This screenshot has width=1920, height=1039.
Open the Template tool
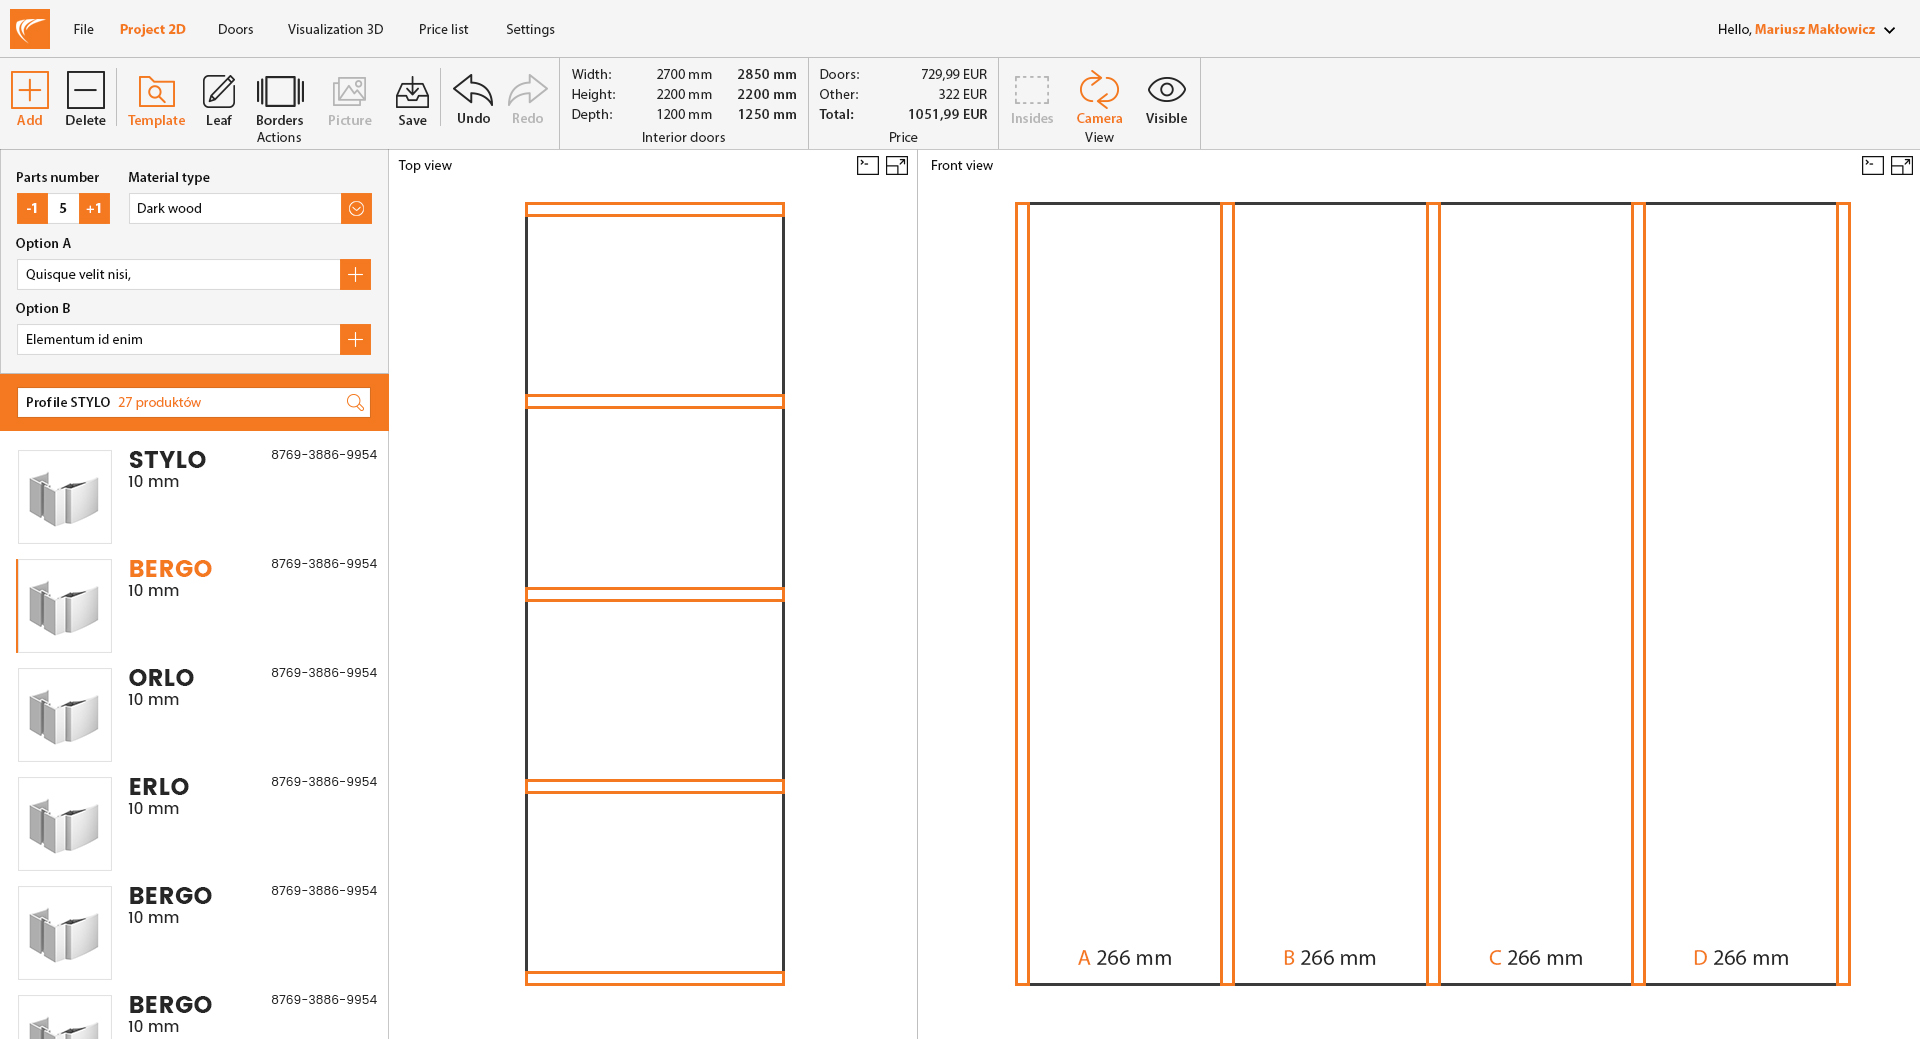pos(156,92)
